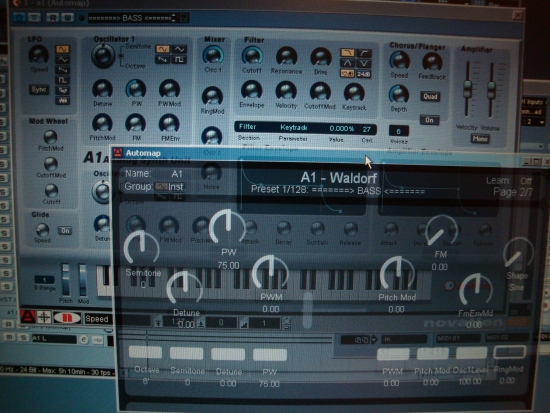Enable the 24dB filter slope
This screenshot has height=413, width=550.
(364, 74)
